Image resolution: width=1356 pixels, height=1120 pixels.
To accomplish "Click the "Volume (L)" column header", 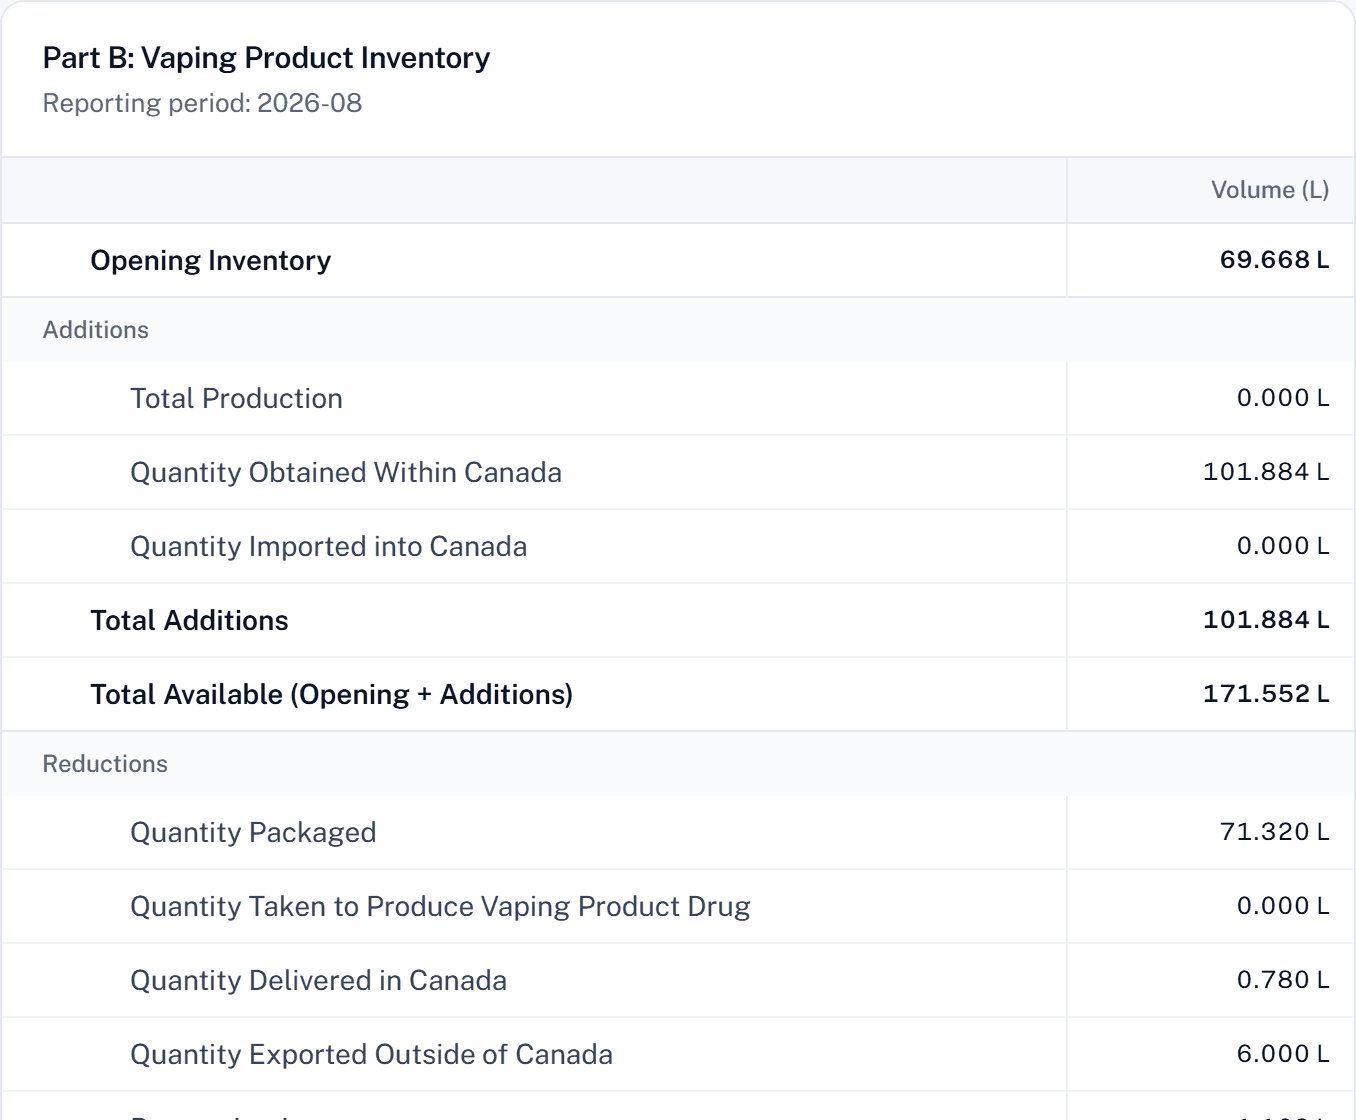I will 1270,190.
